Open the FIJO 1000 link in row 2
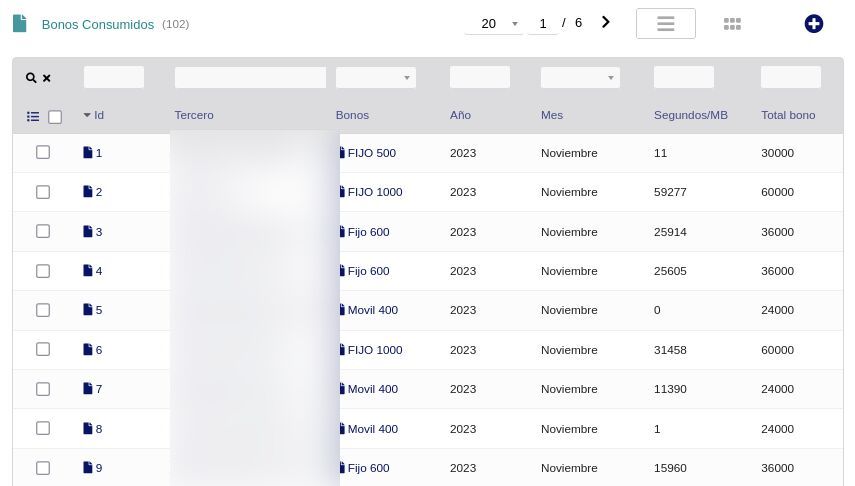Screen dimensions: 855x486 374,192
